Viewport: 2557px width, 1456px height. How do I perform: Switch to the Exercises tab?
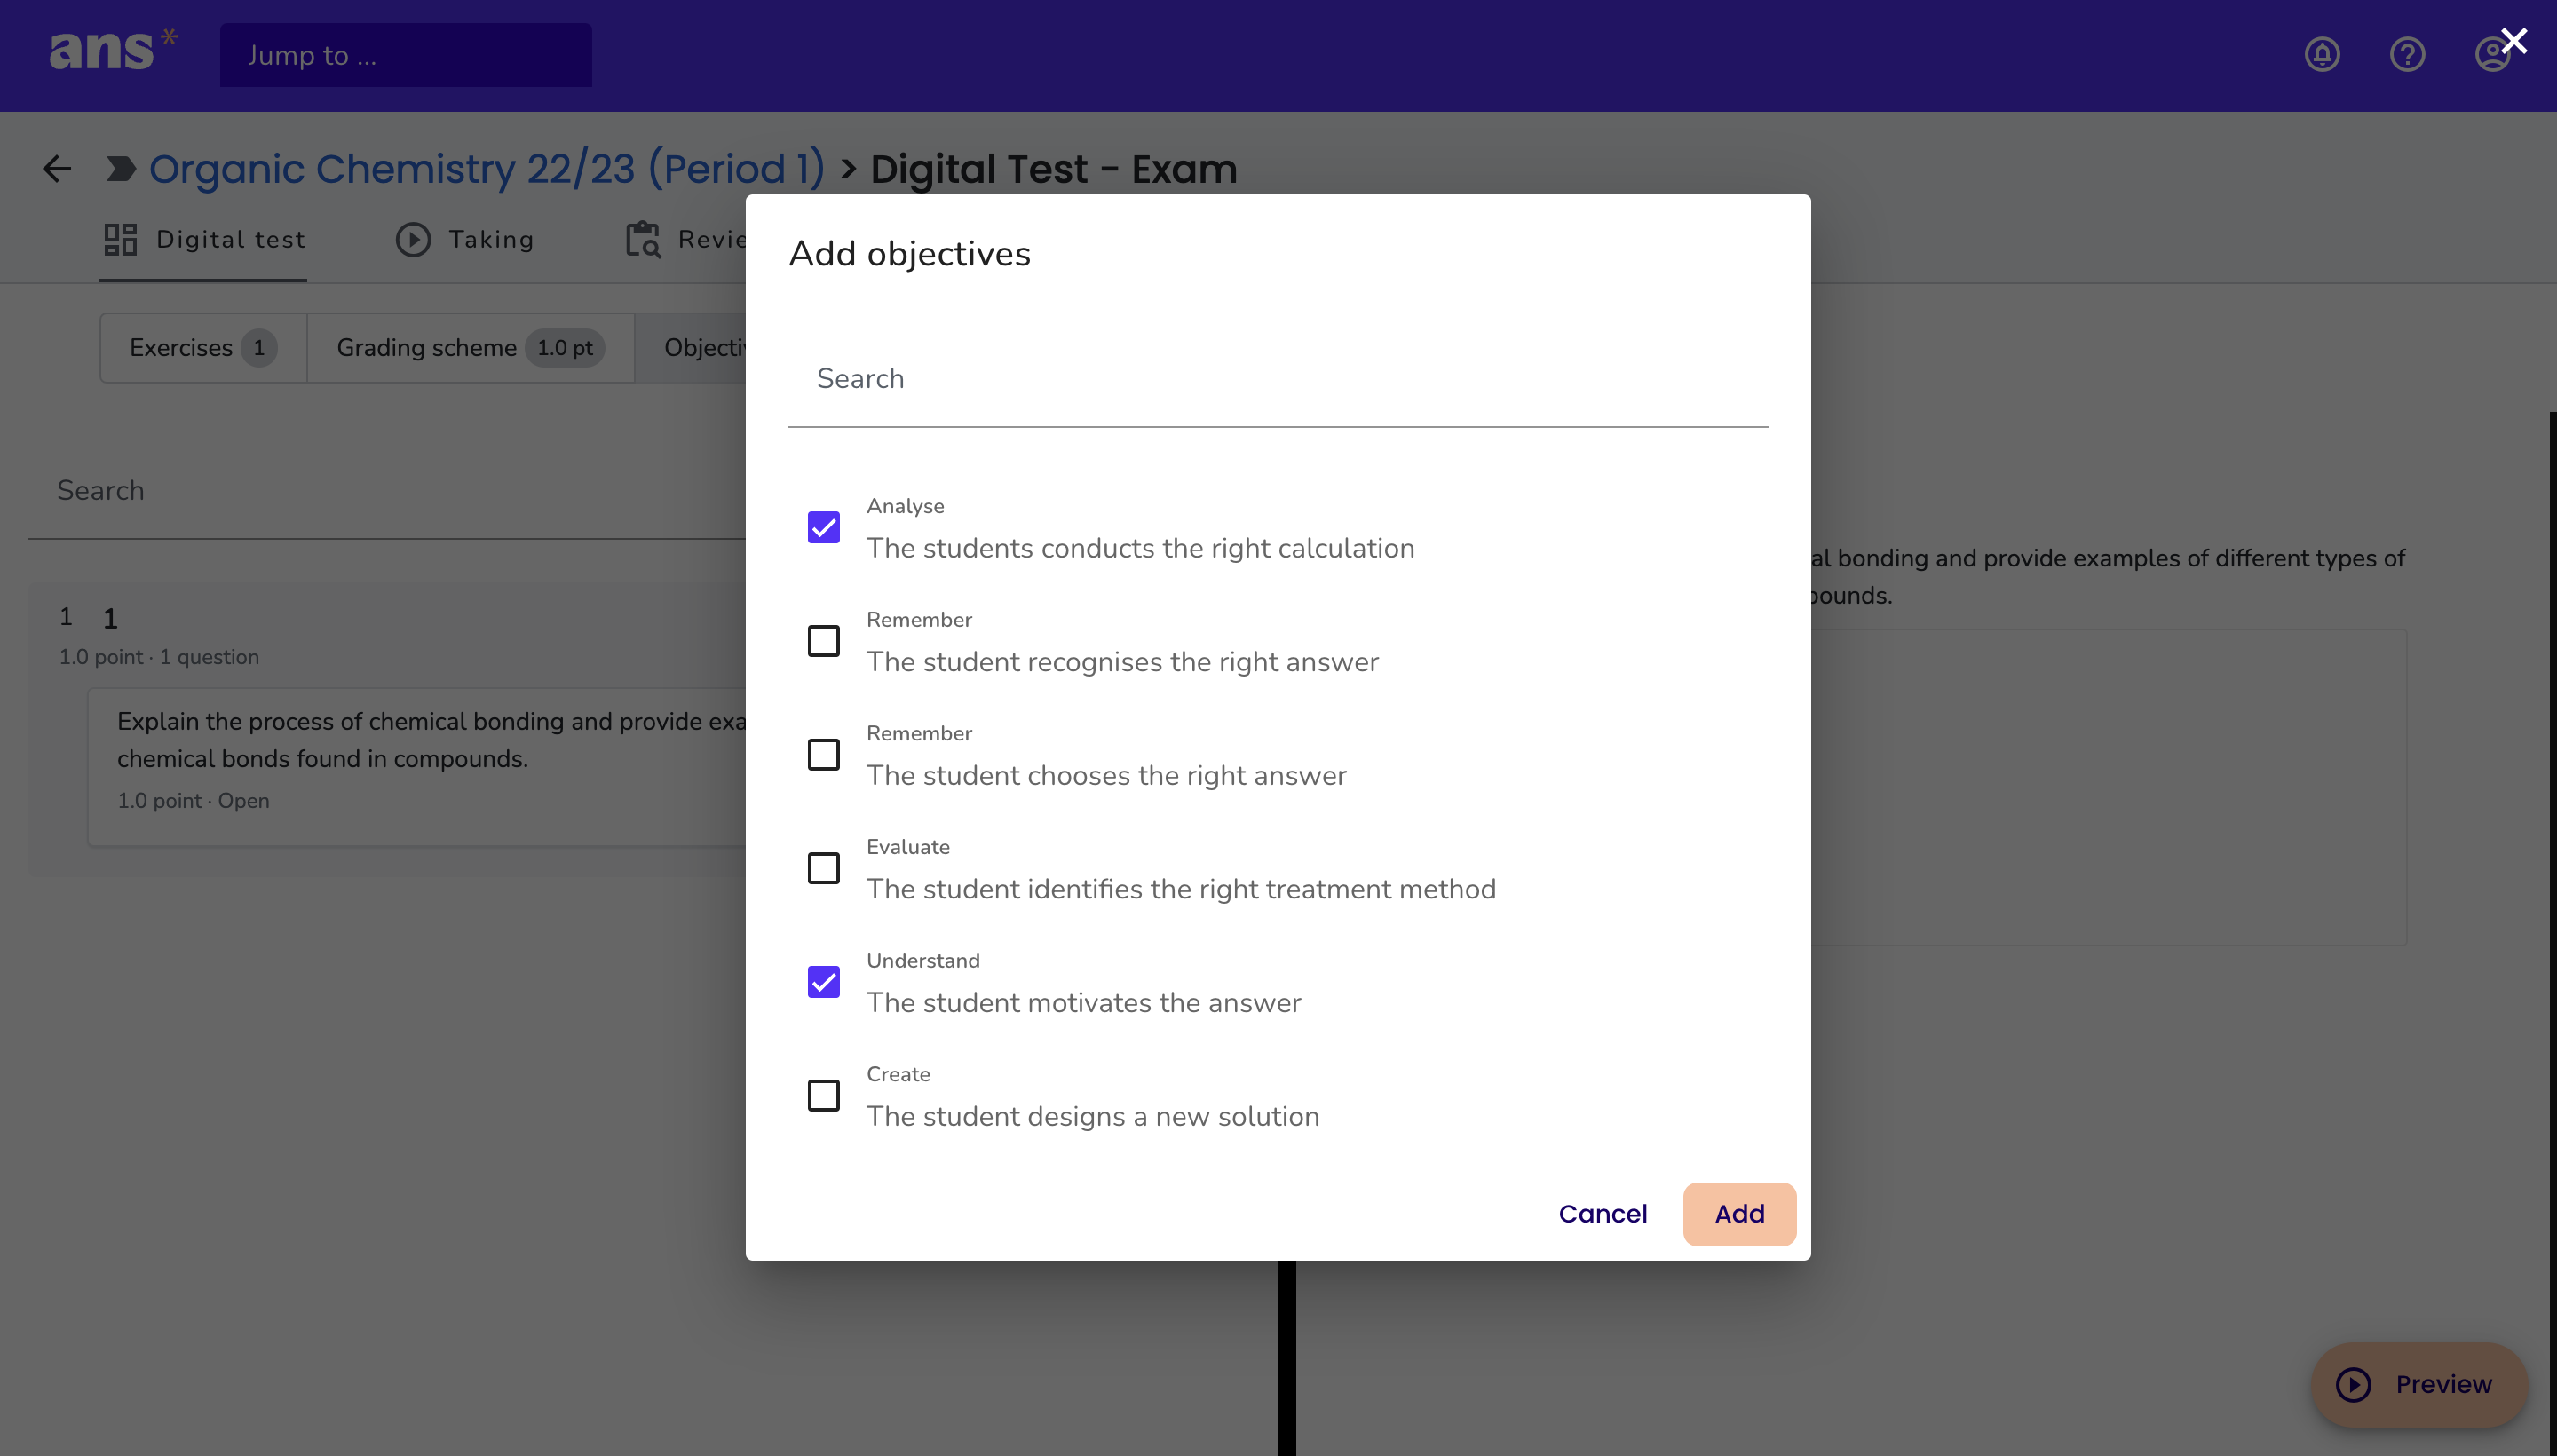click(x=203, y=348)
